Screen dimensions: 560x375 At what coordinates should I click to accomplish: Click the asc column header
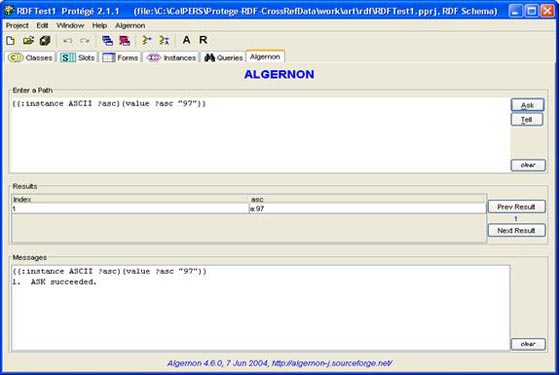(x=367, y=199)
